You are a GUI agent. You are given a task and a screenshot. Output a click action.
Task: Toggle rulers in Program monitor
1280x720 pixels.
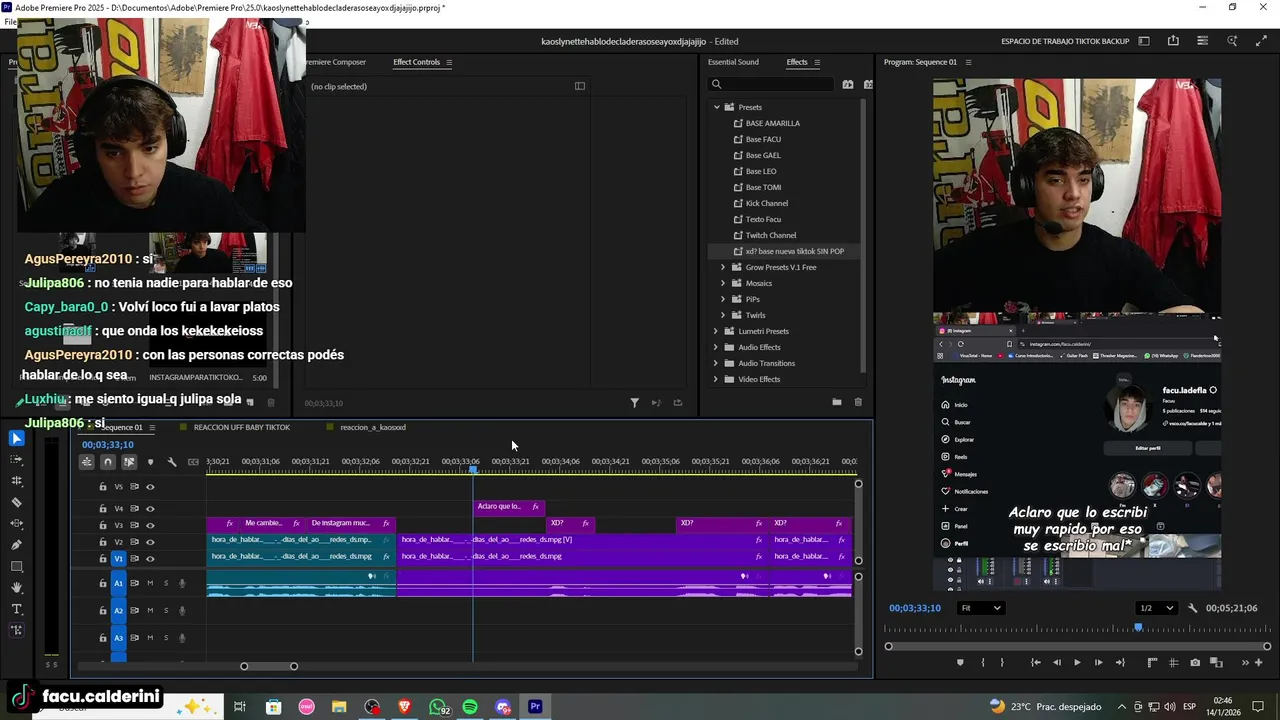click(1152, 662)
